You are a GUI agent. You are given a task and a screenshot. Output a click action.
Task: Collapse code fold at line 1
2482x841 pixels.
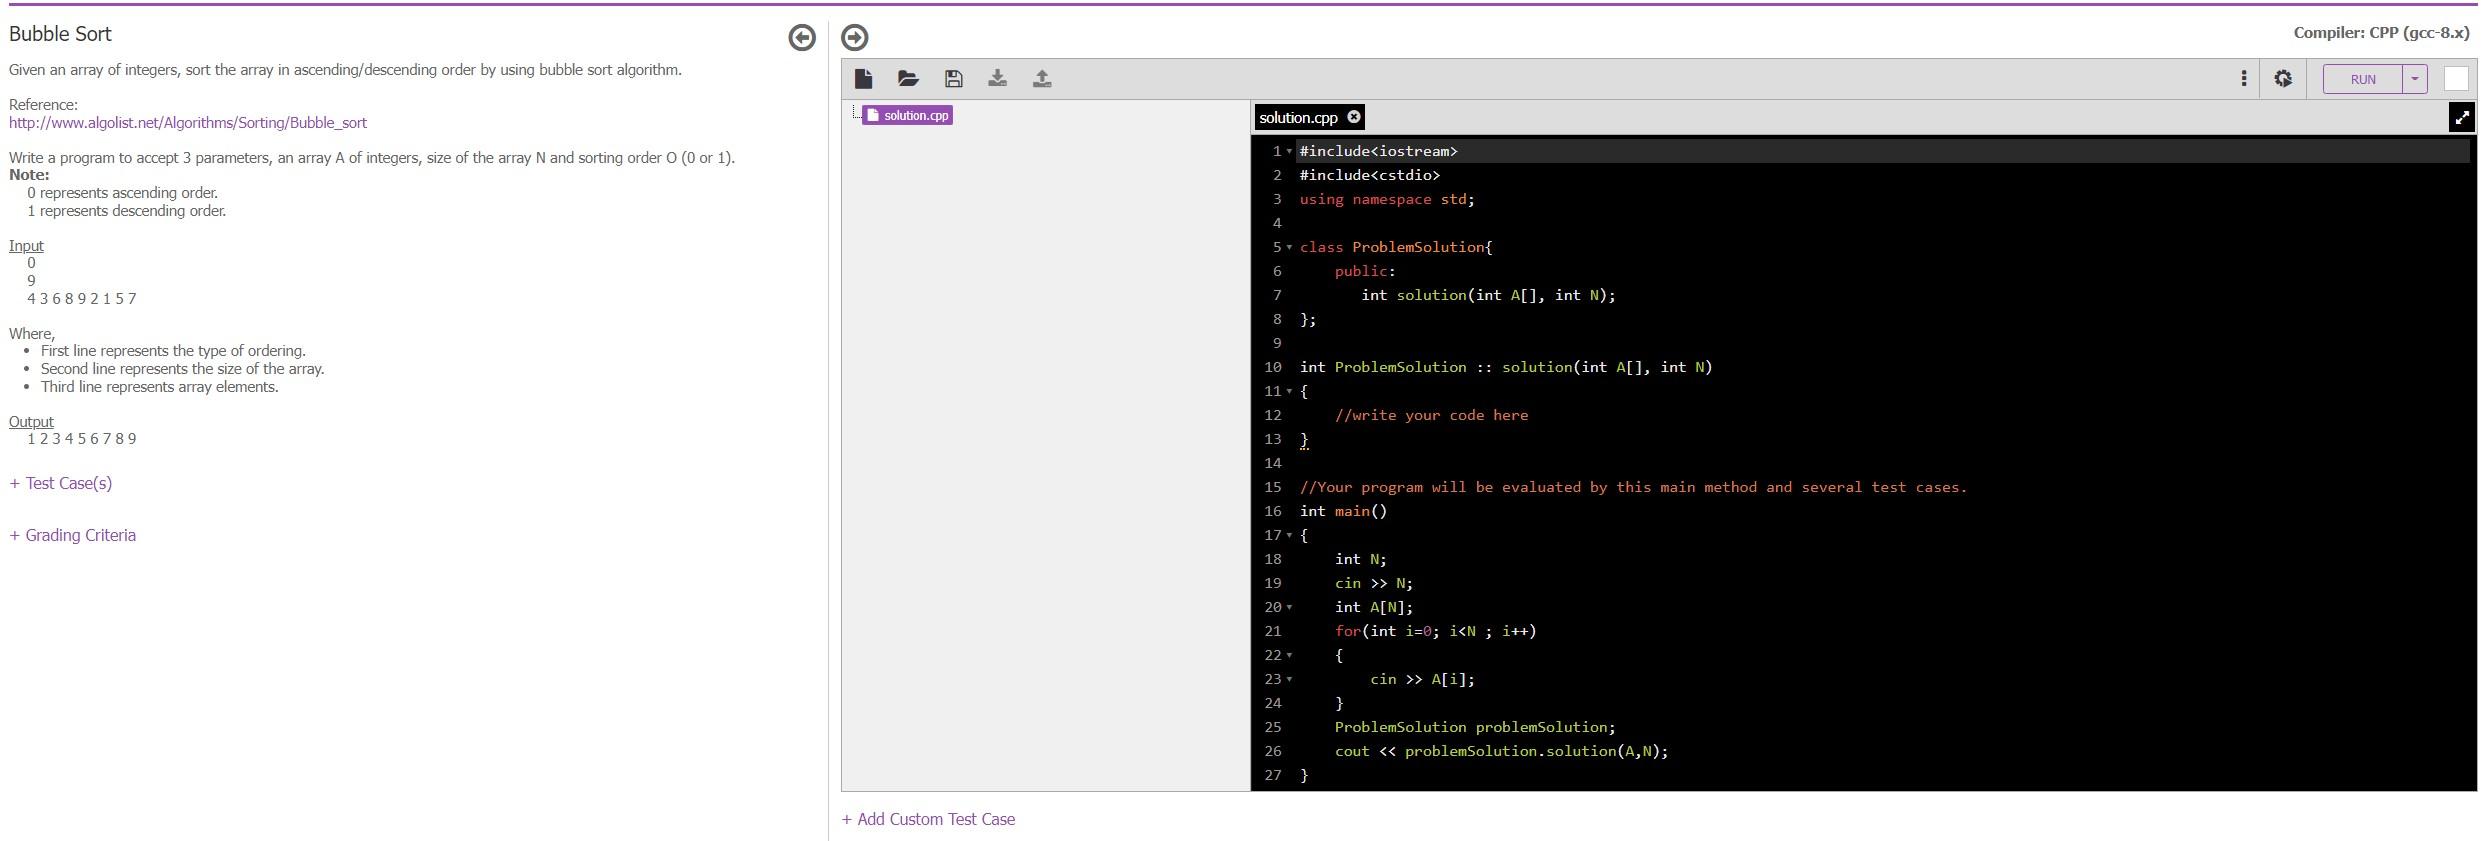click(x=1289, y=151)
